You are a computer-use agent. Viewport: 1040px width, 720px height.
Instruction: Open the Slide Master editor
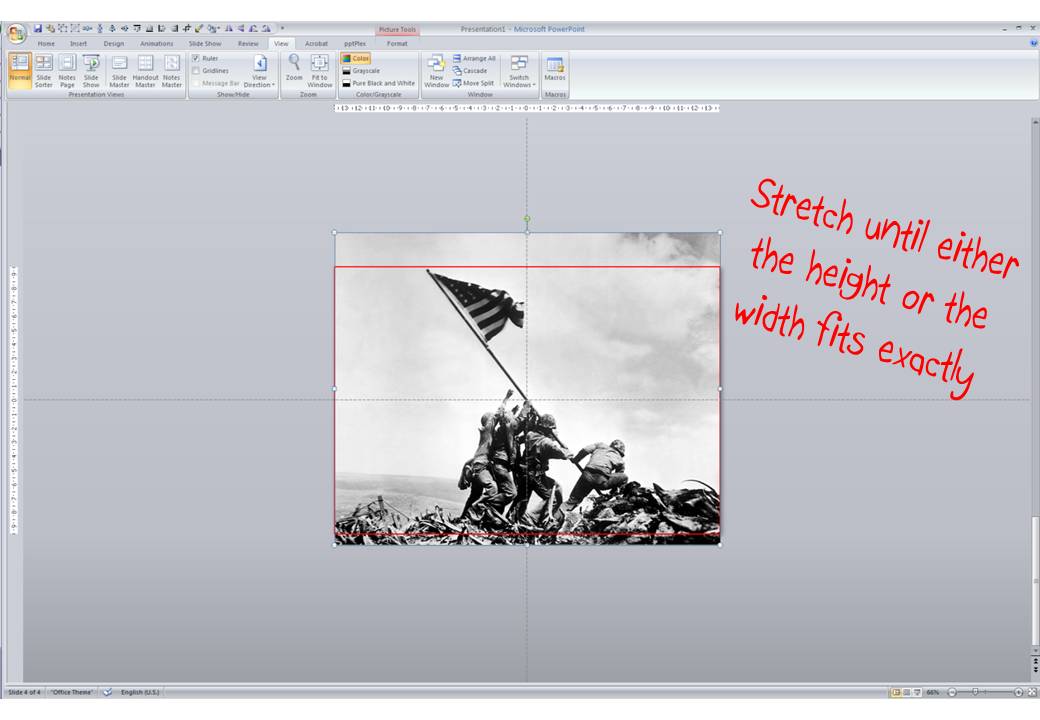(118, 70)
